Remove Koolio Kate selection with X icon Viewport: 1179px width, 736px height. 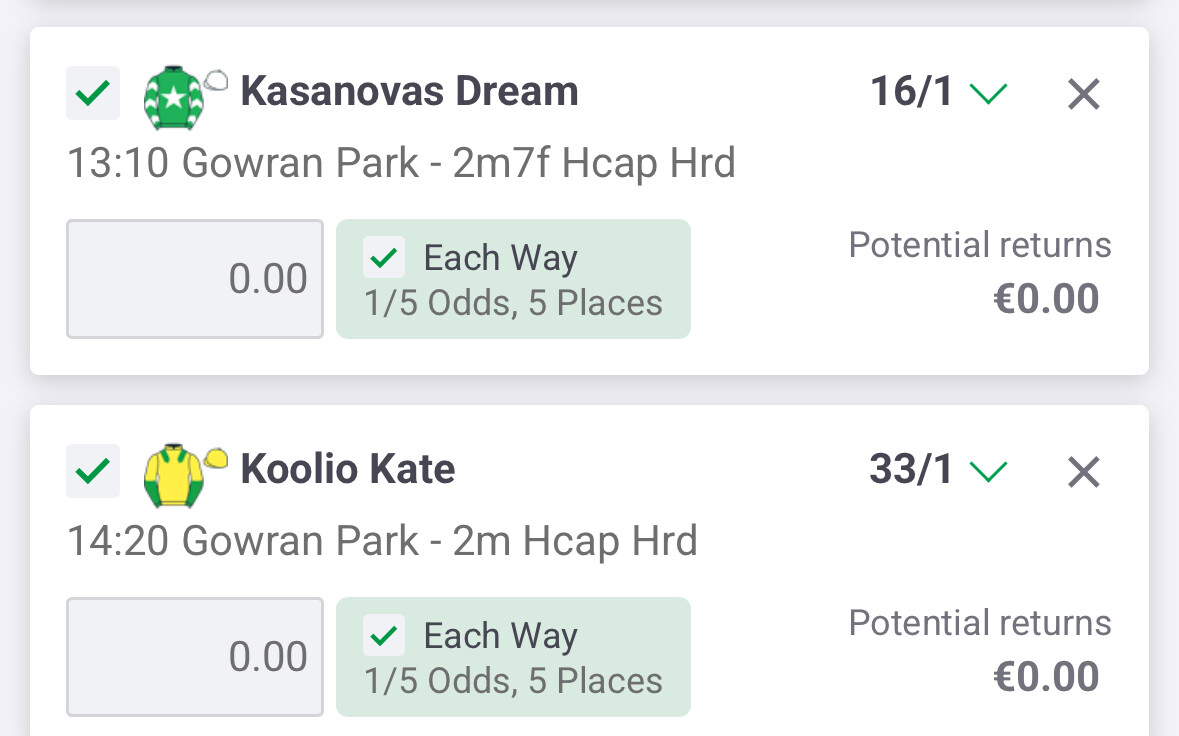(x=1084, y=473)
